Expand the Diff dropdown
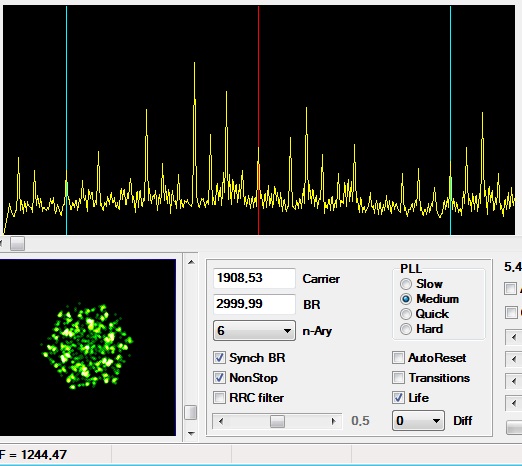The image size is (522, 466). coord(418,421)
